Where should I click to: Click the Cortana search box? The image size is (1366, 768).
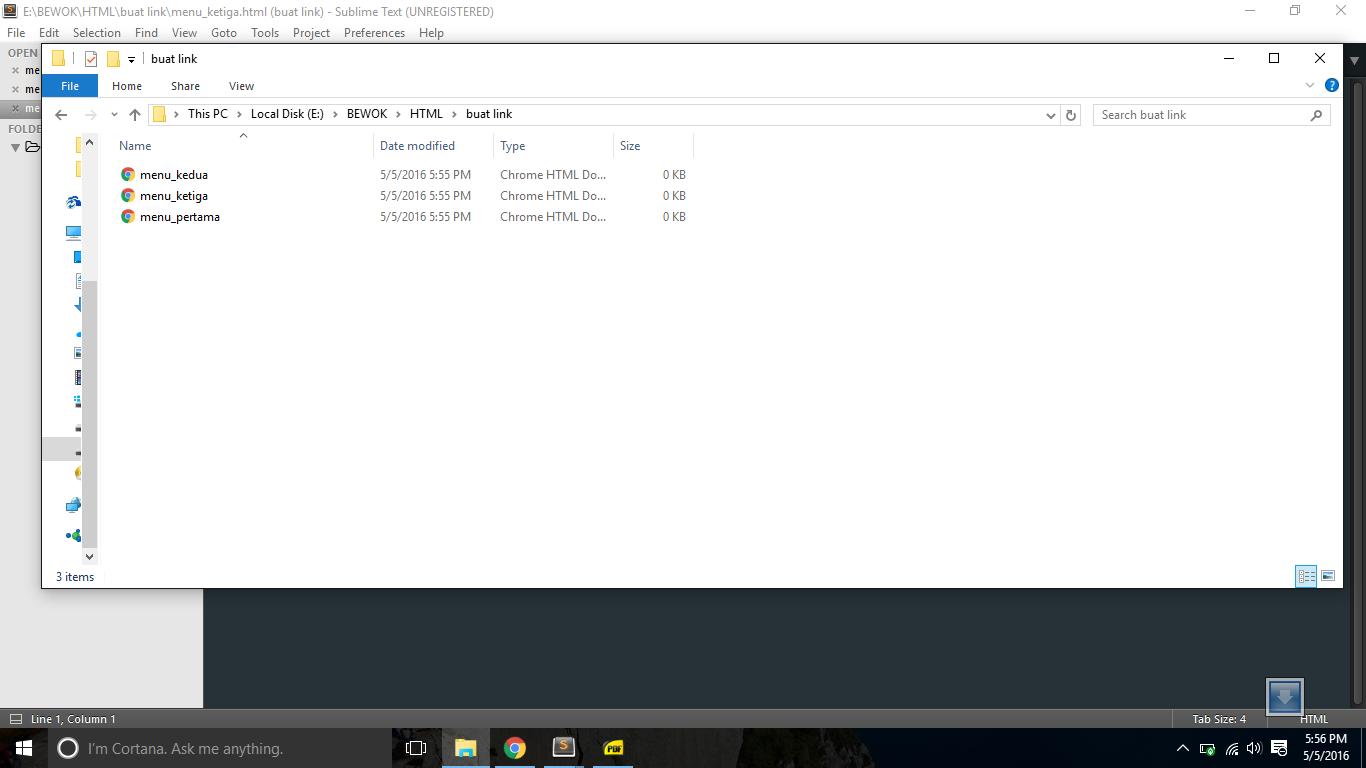click(219, 748)
